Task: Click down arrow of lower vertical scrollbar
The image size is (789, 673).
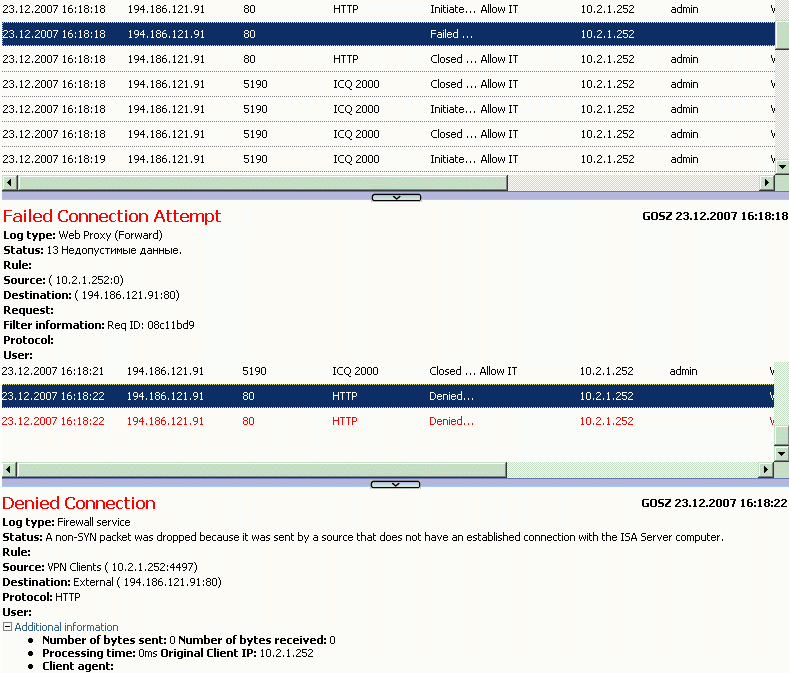Action: click(782, 453)
